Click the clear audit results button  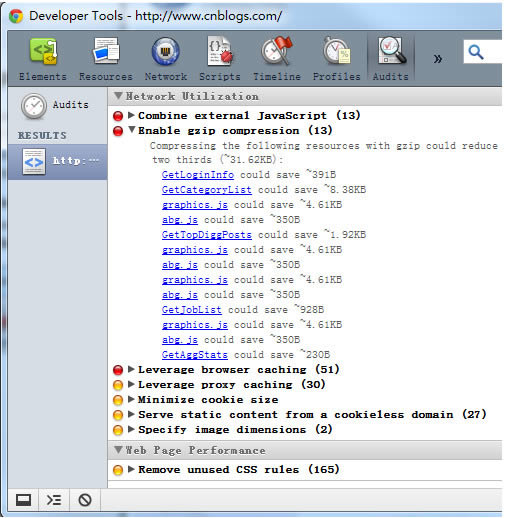click(85, 500)
